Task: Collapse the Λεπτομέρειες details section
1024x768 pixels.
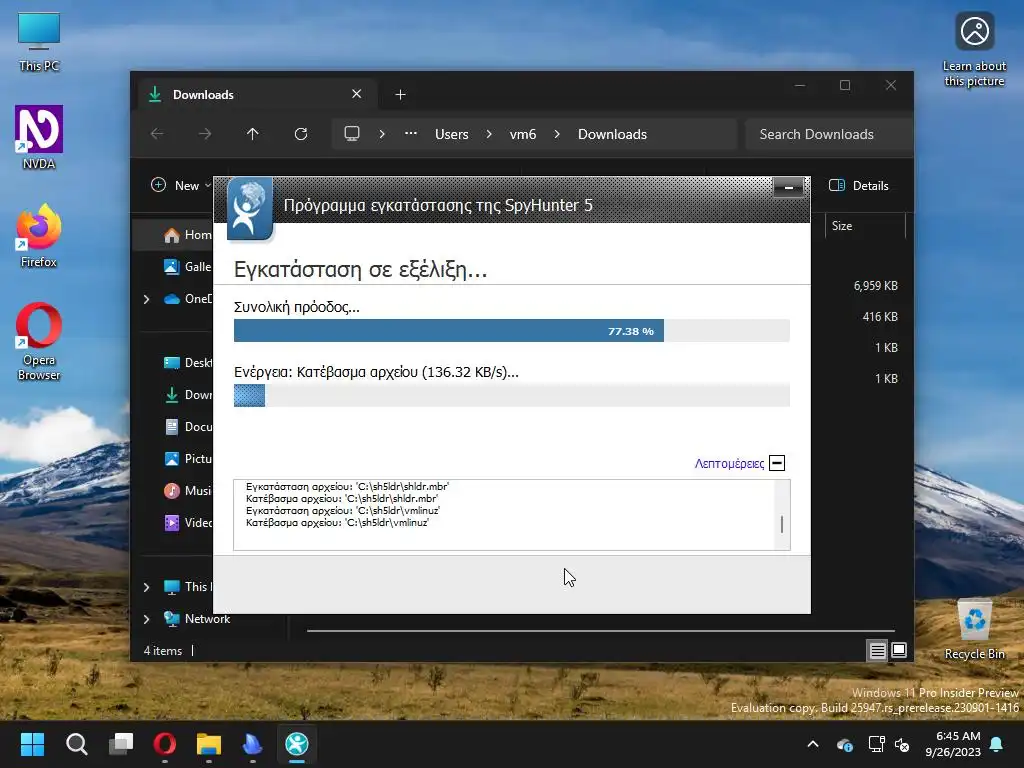Action: (x=777, y=464)
